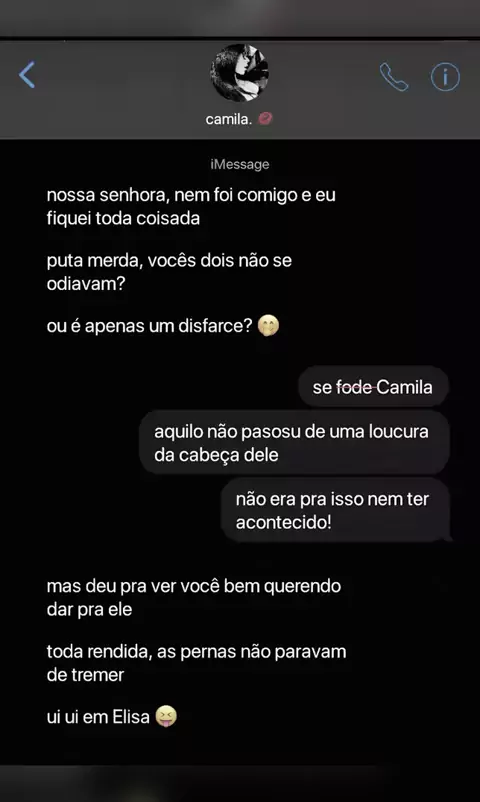Screen dimensions: 480x802
Task: Tap the 'ui ui em Elisa' message
Action: (112, 717)
